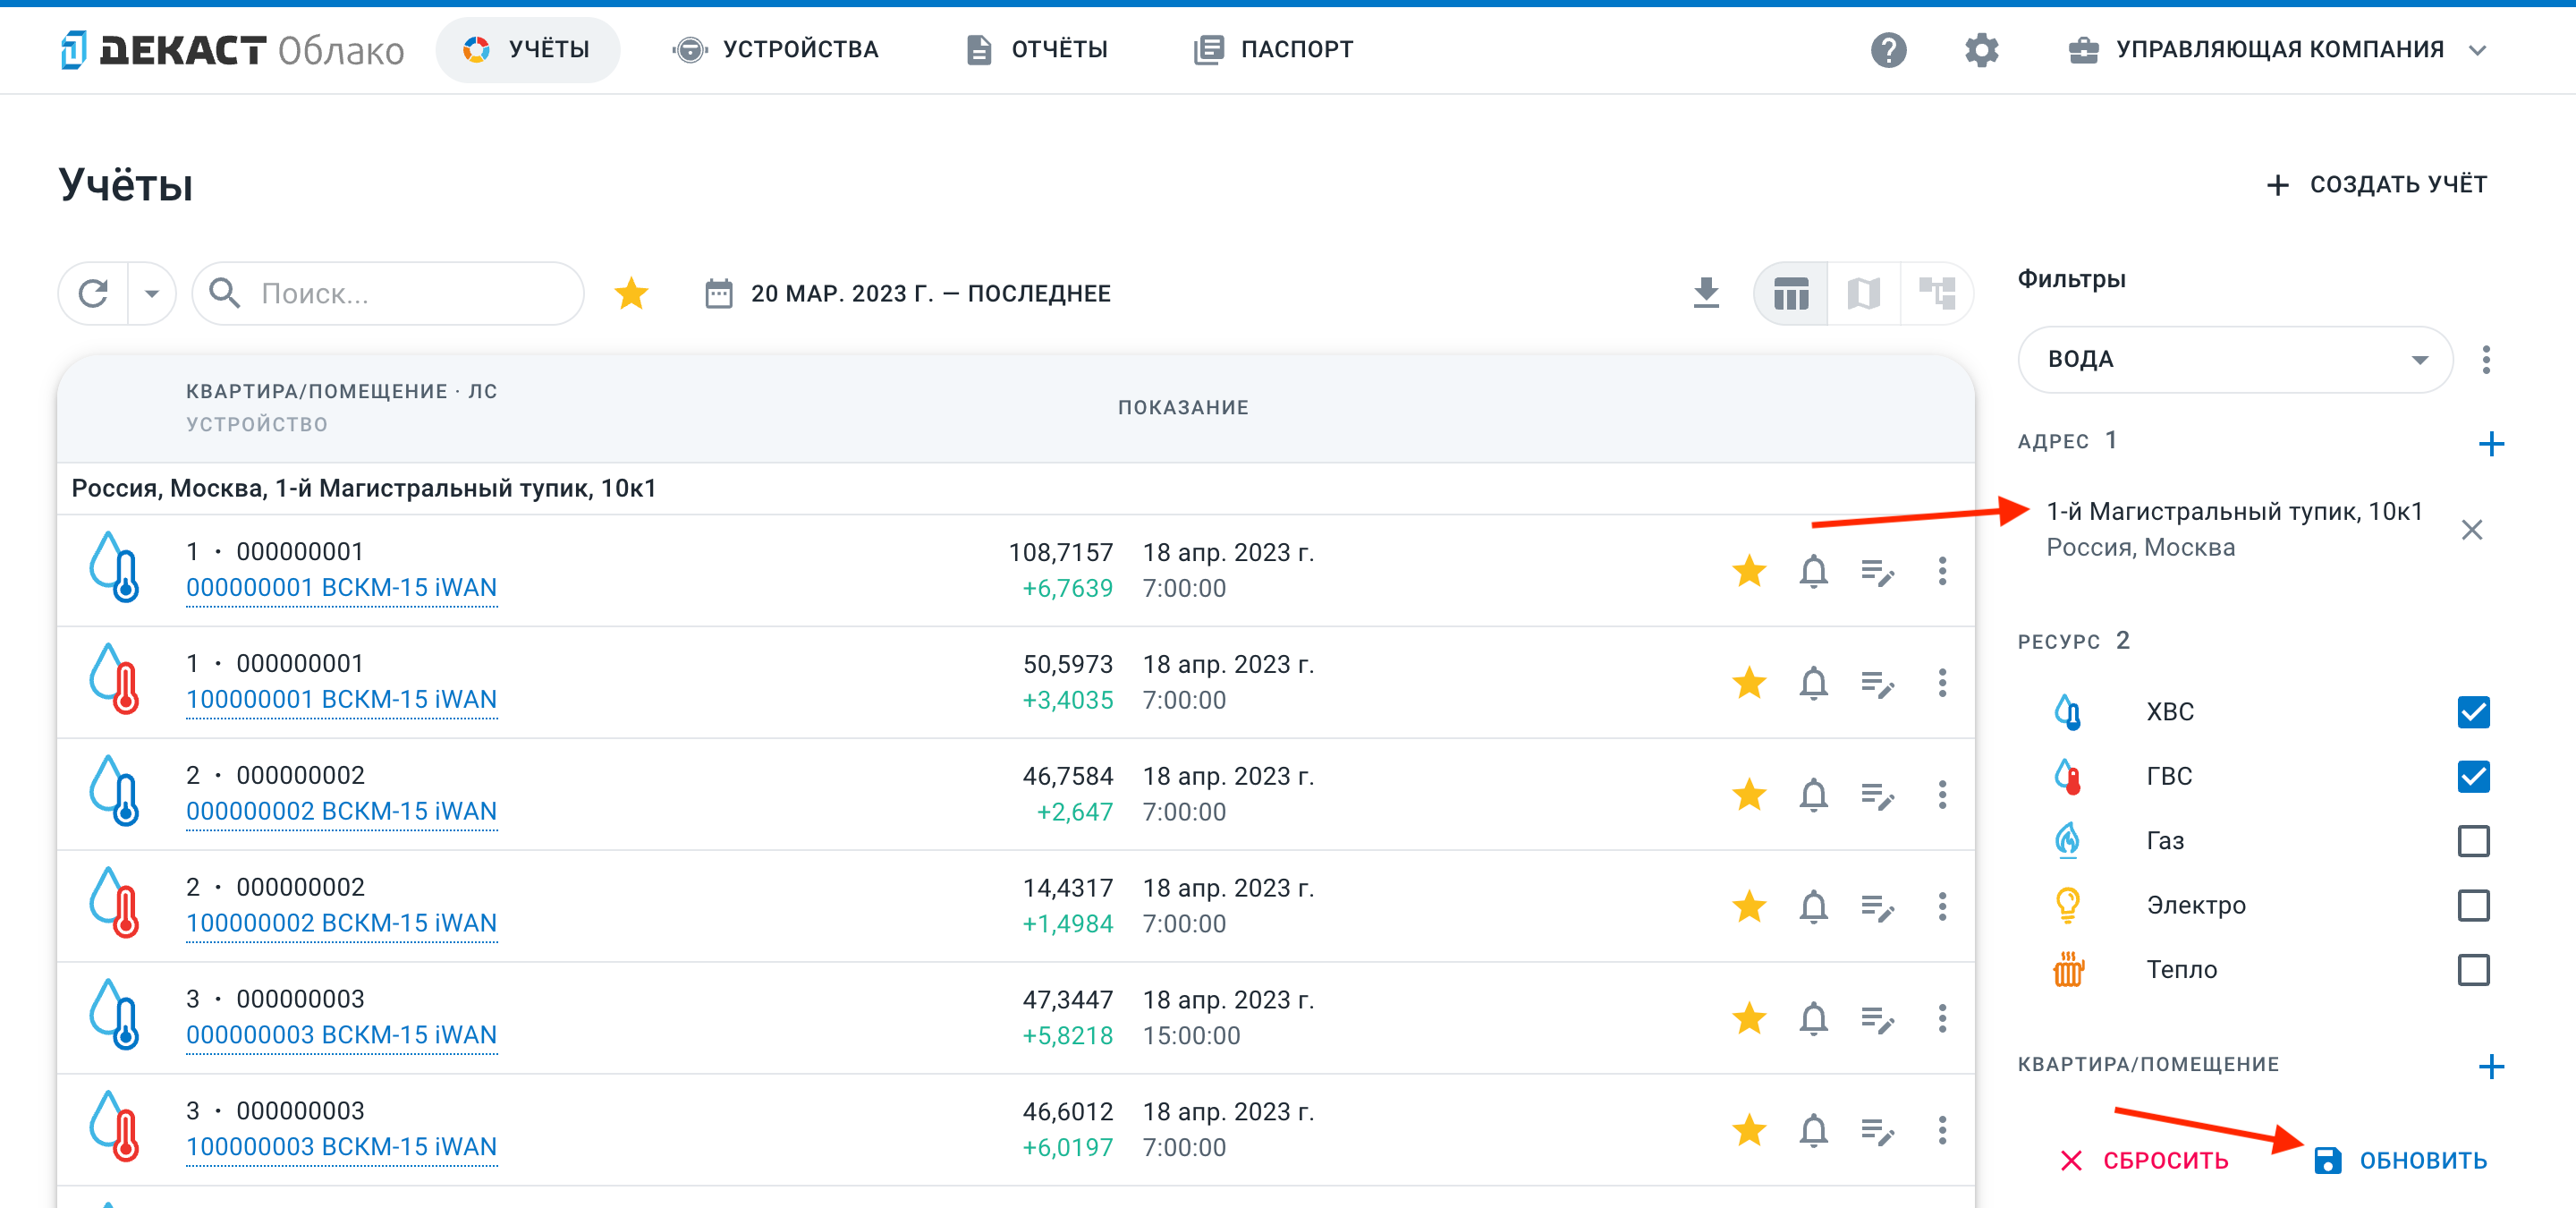
Task: Open settings gear icon in header
Action: click(x=1981, y=49)
